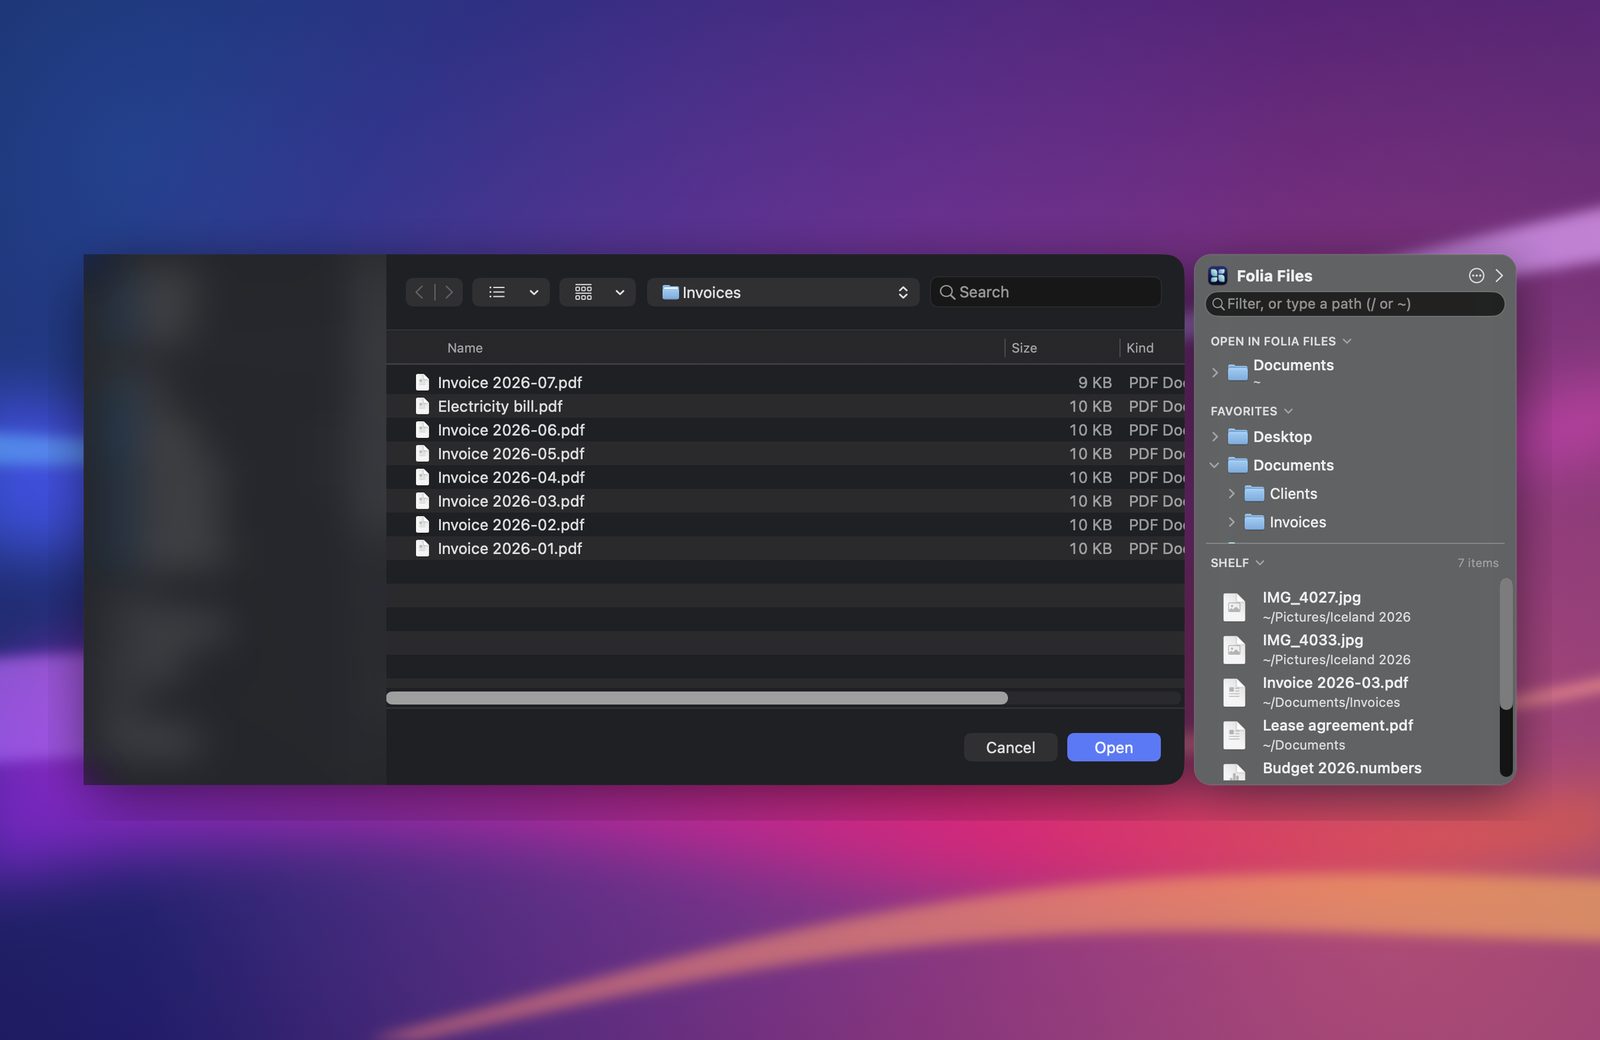This screenshot has width=1600, height=1040.
Task: Click the horizontal scrollbar in file list
Action: point(697,698)
